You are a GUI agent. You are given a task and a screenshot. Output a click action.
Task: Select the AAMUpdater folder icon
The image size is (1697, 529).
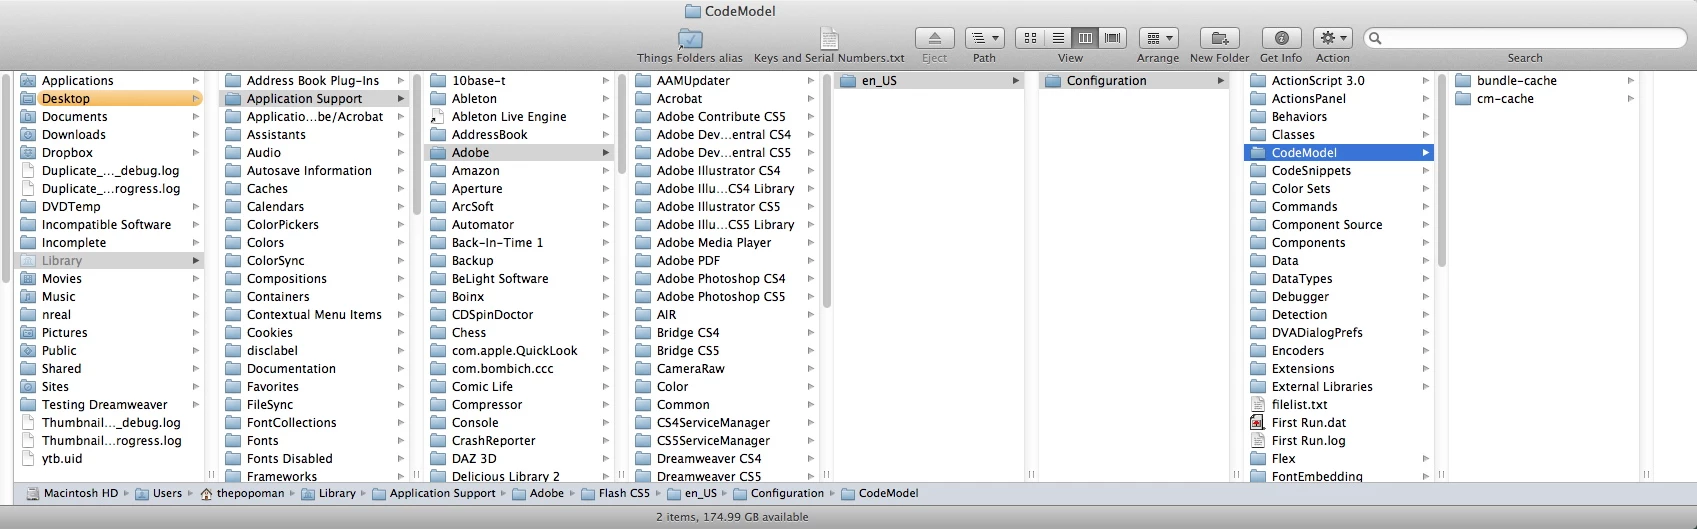[x=643, y=81]
